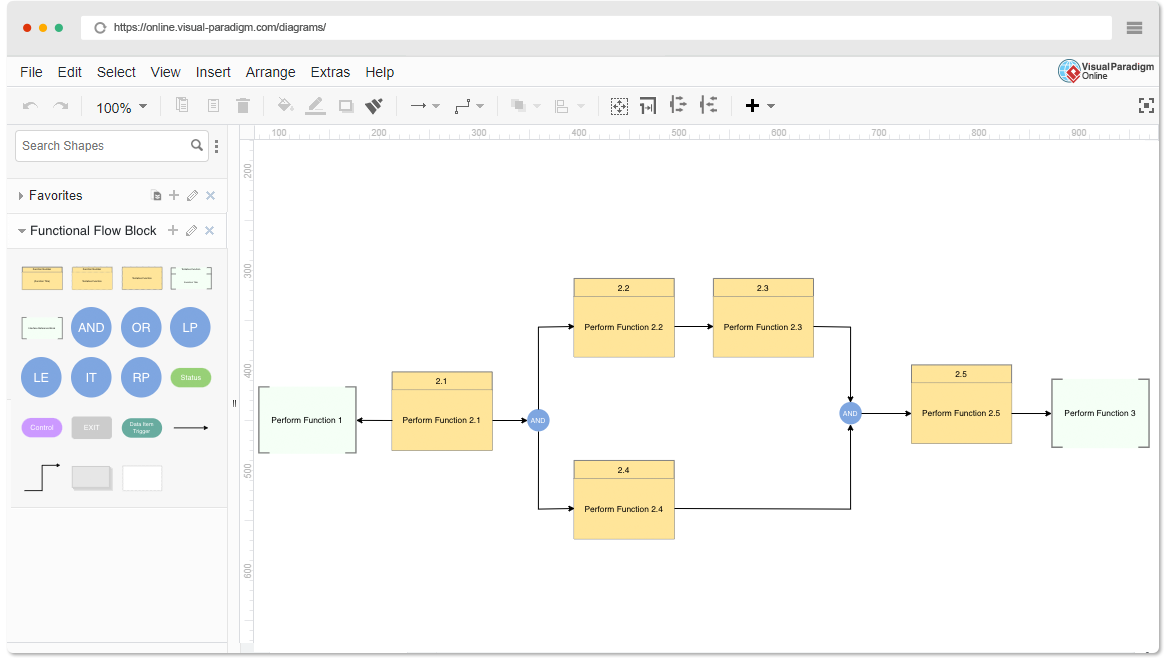The height and width of the screenshot is (665, 1170).
Task: Select the LE shape in palette
Action: pos(41,377)
